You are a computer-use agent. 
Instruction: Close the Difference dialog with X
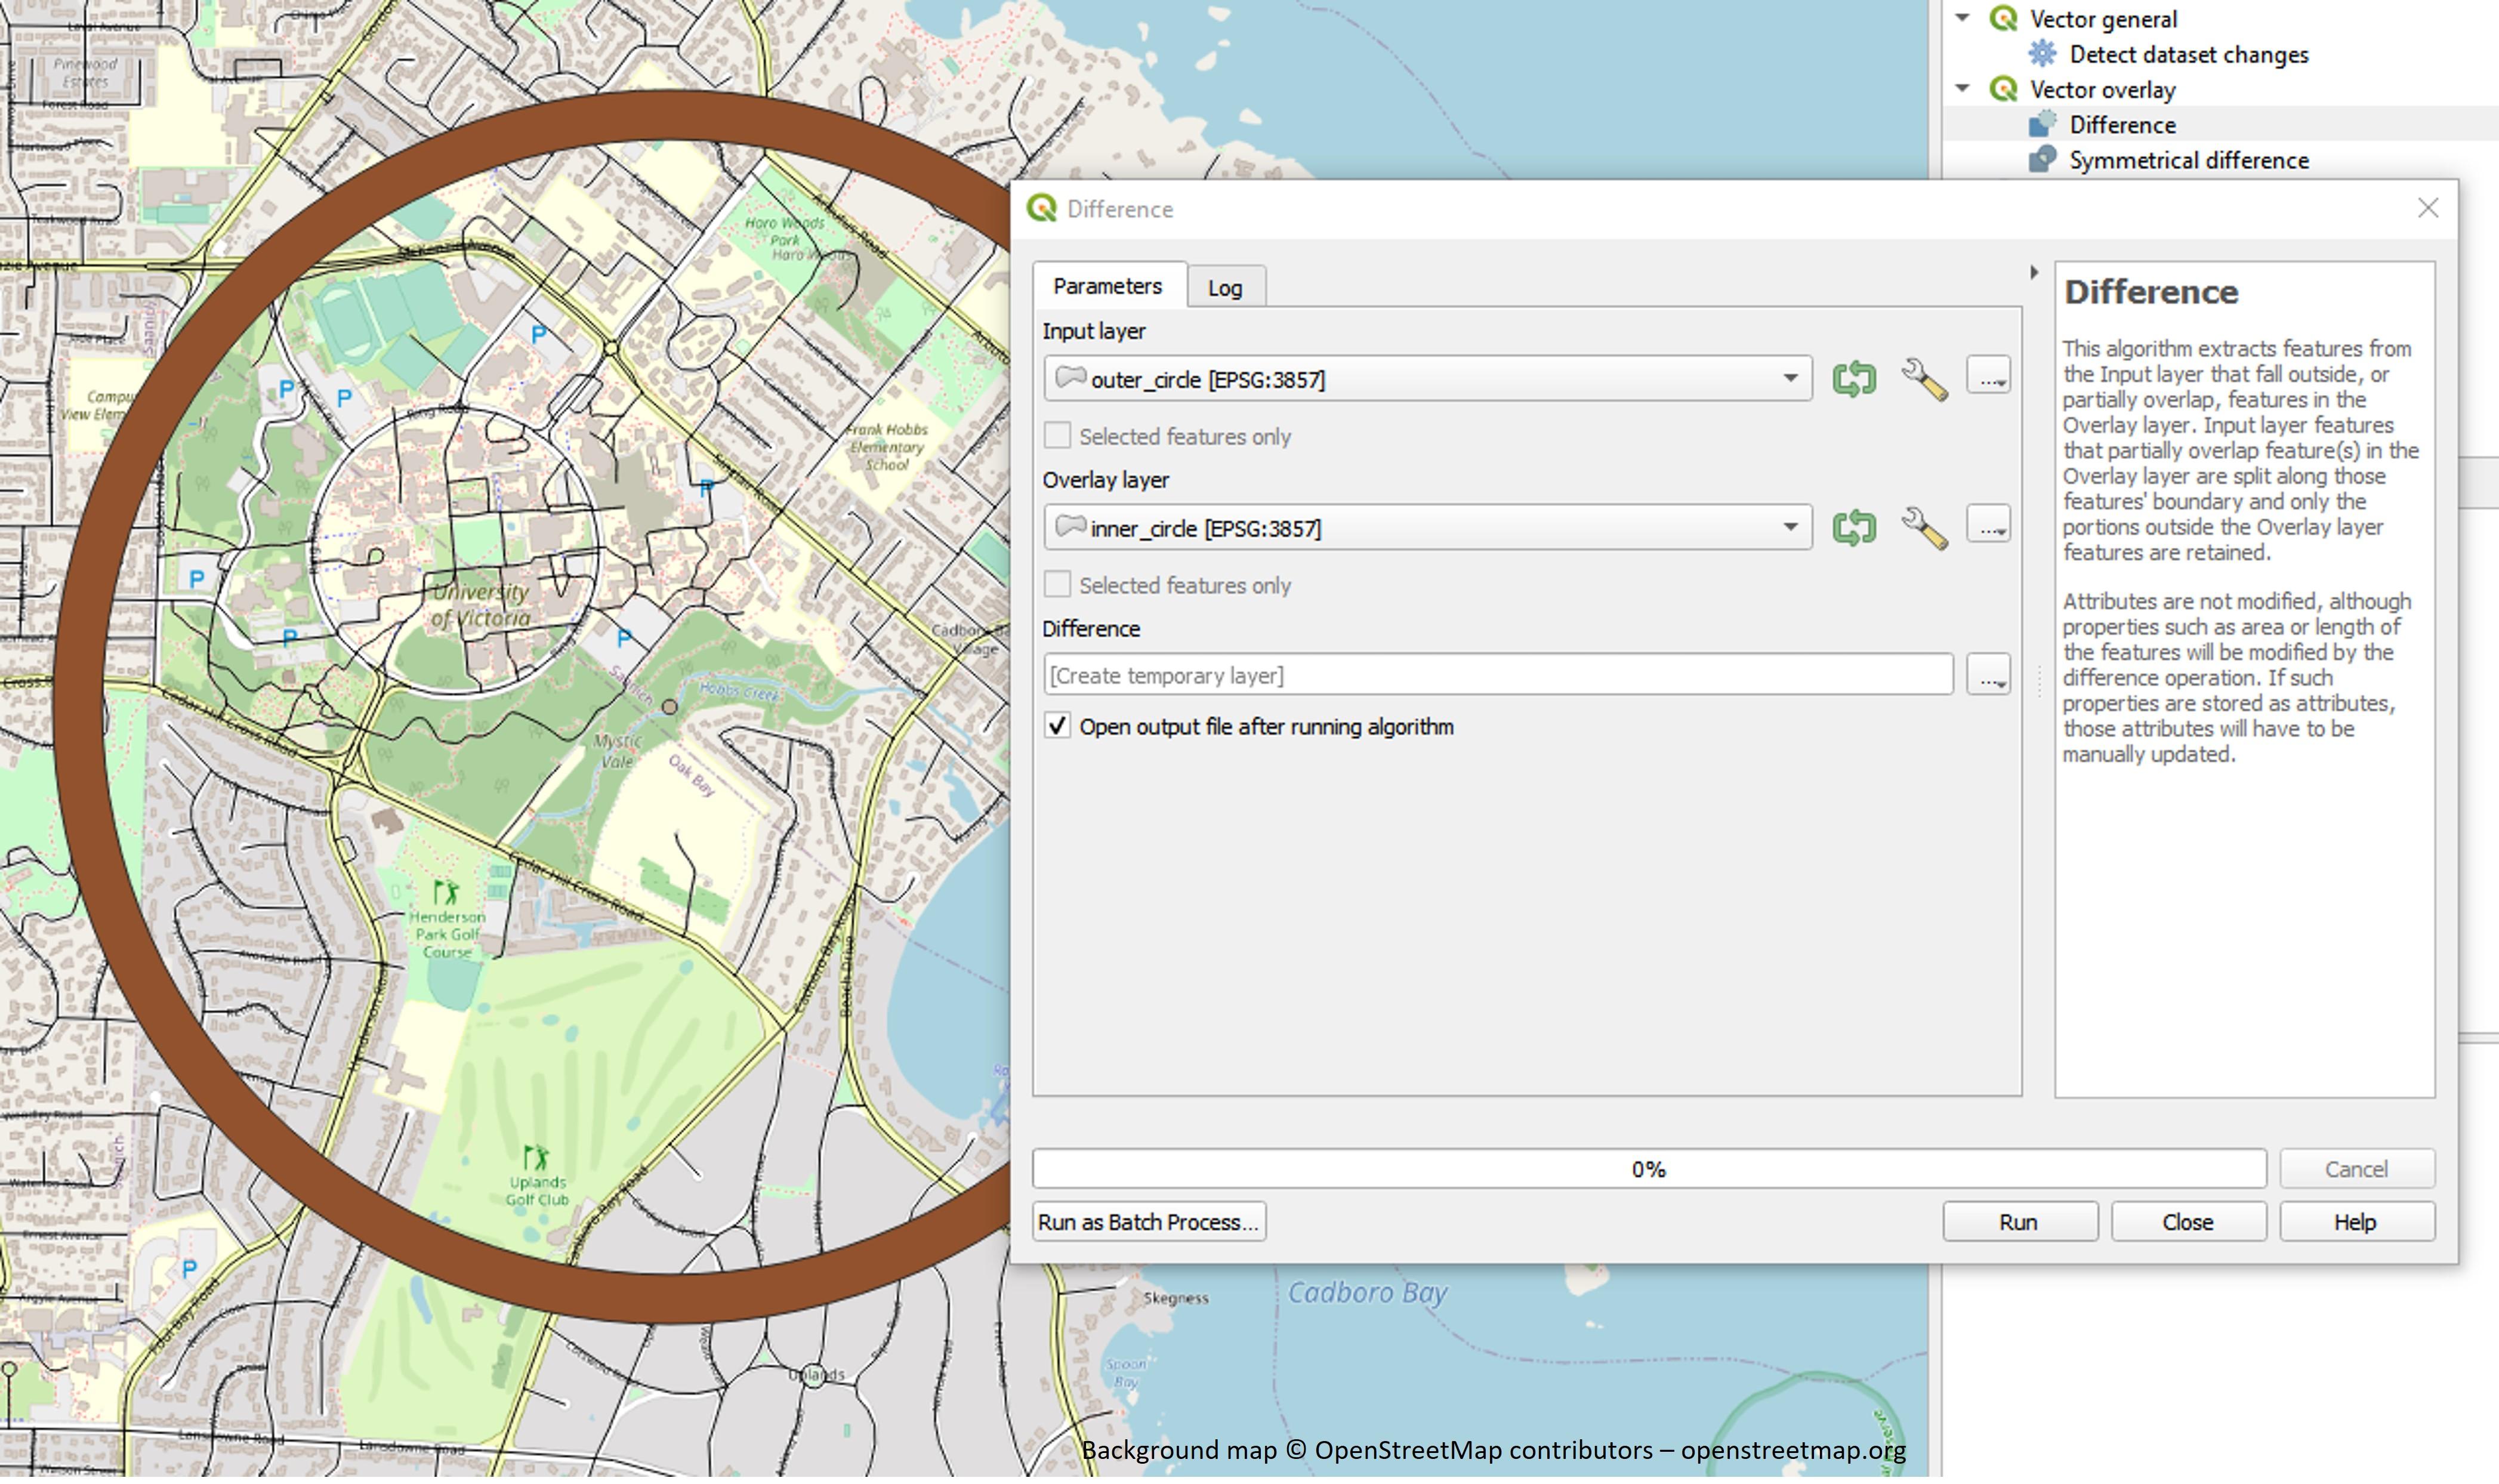pyautogui.click(x=2428, y=208)
